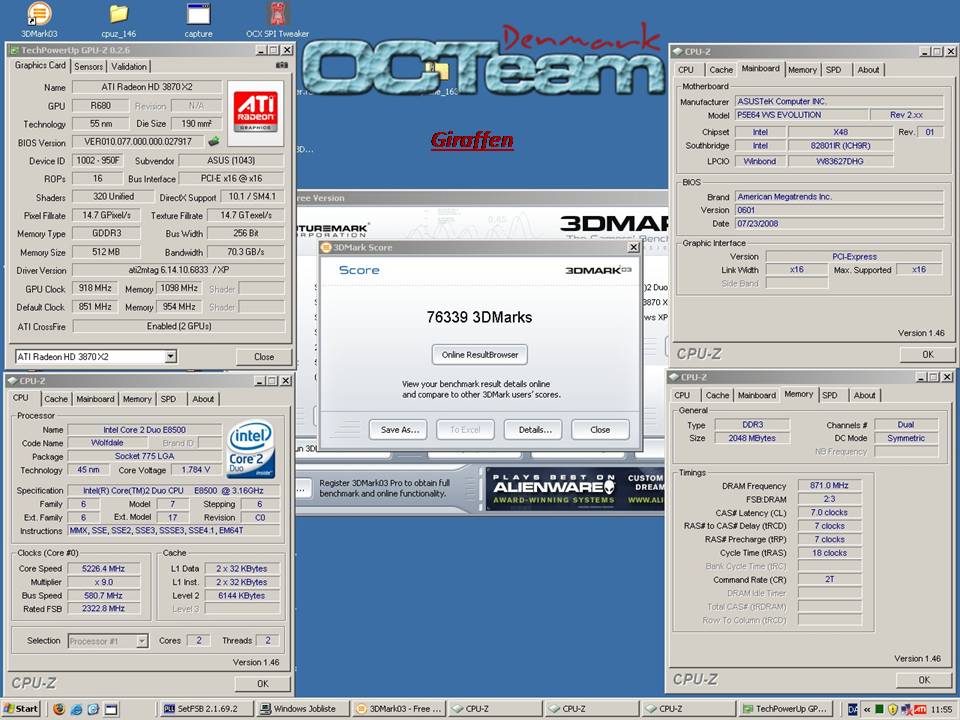
Task: Open the 3DMark03 desktop shortcut
Action: click(39, 18)
